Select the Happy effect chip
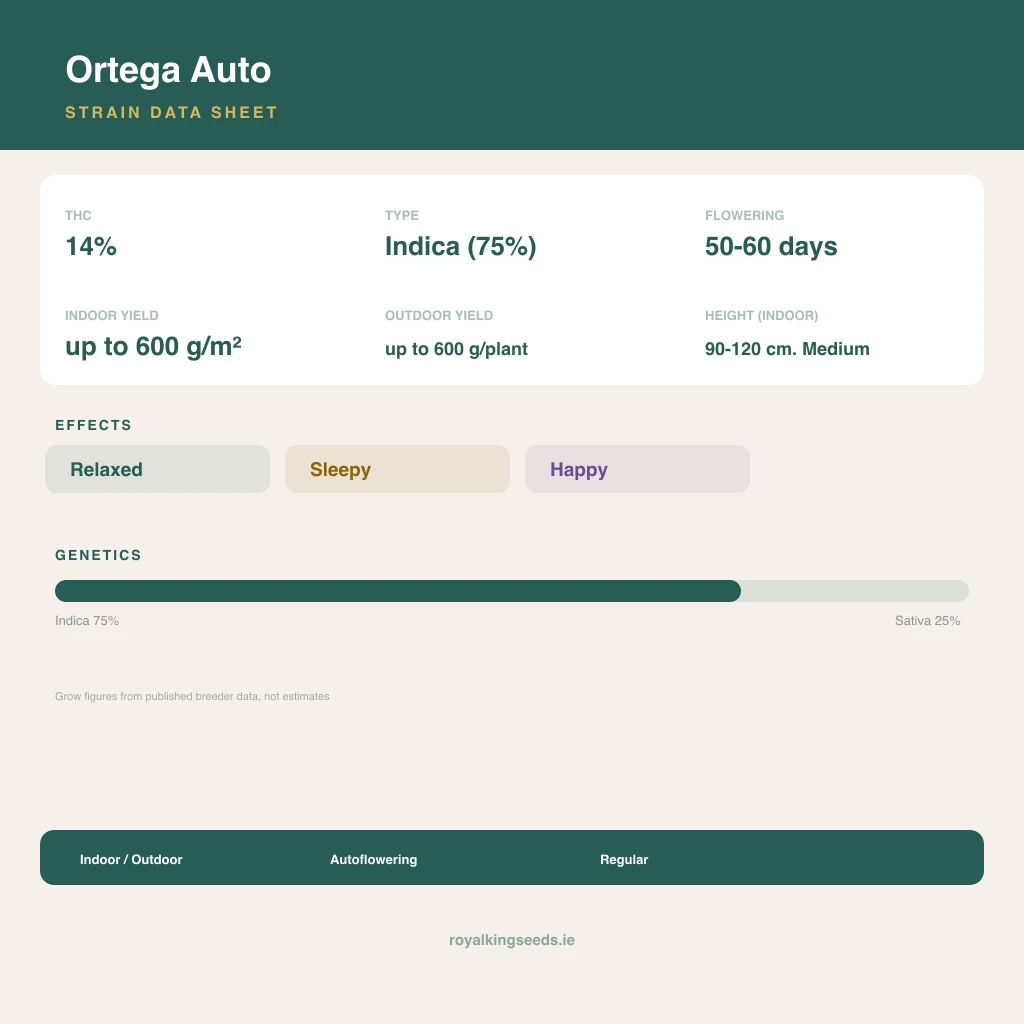 (x=637, y=469)
